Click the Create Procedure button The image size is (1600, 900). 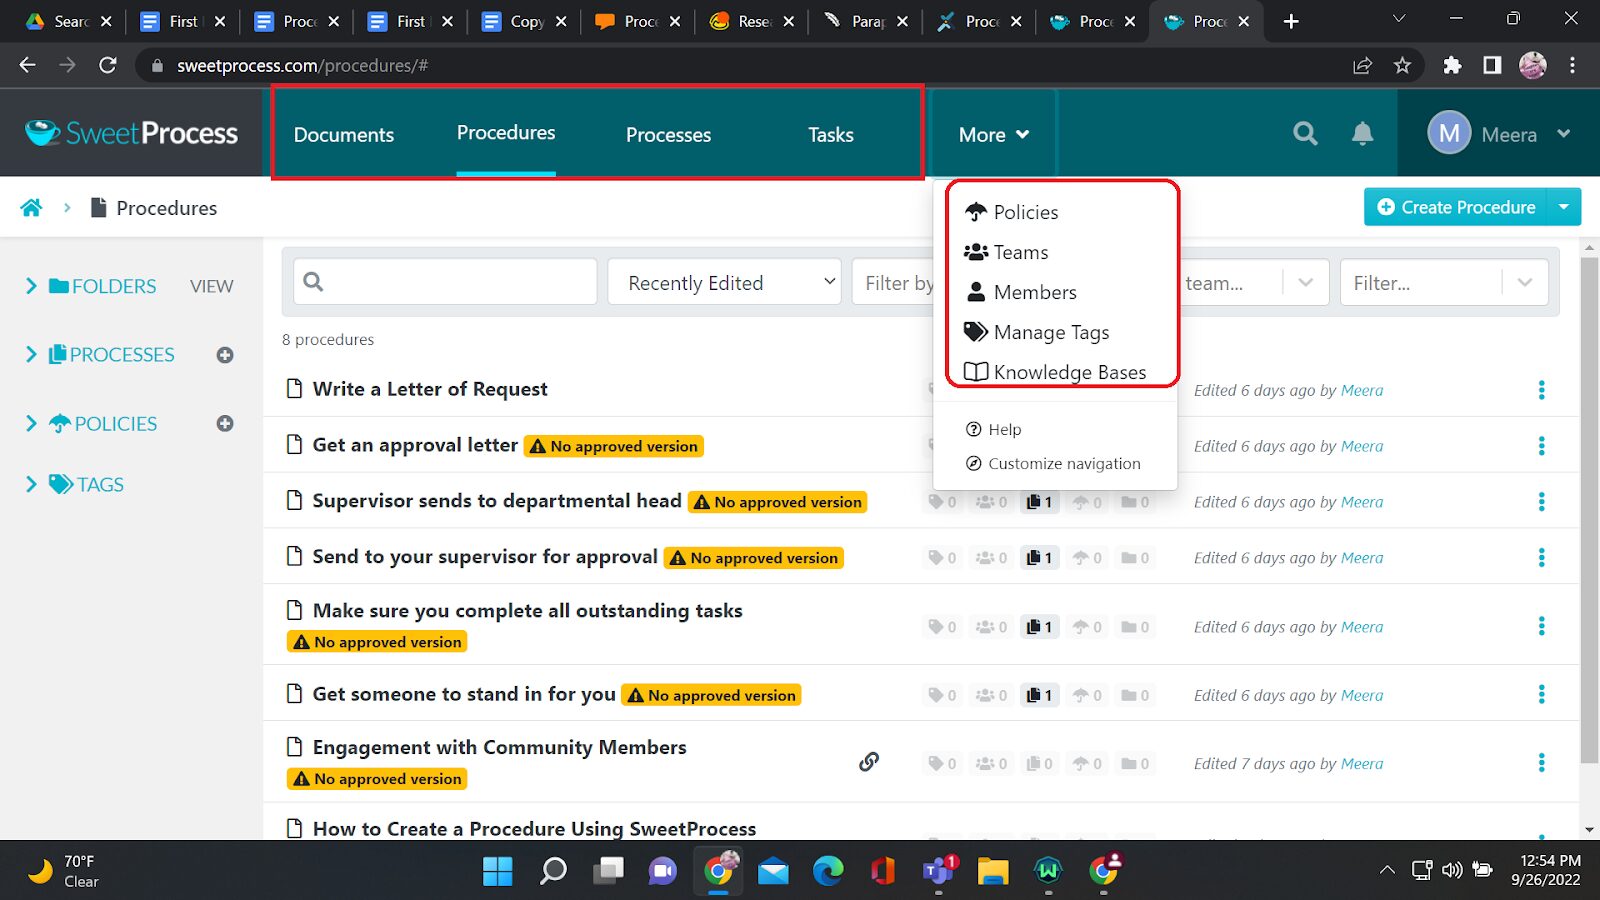[1456, 207]
